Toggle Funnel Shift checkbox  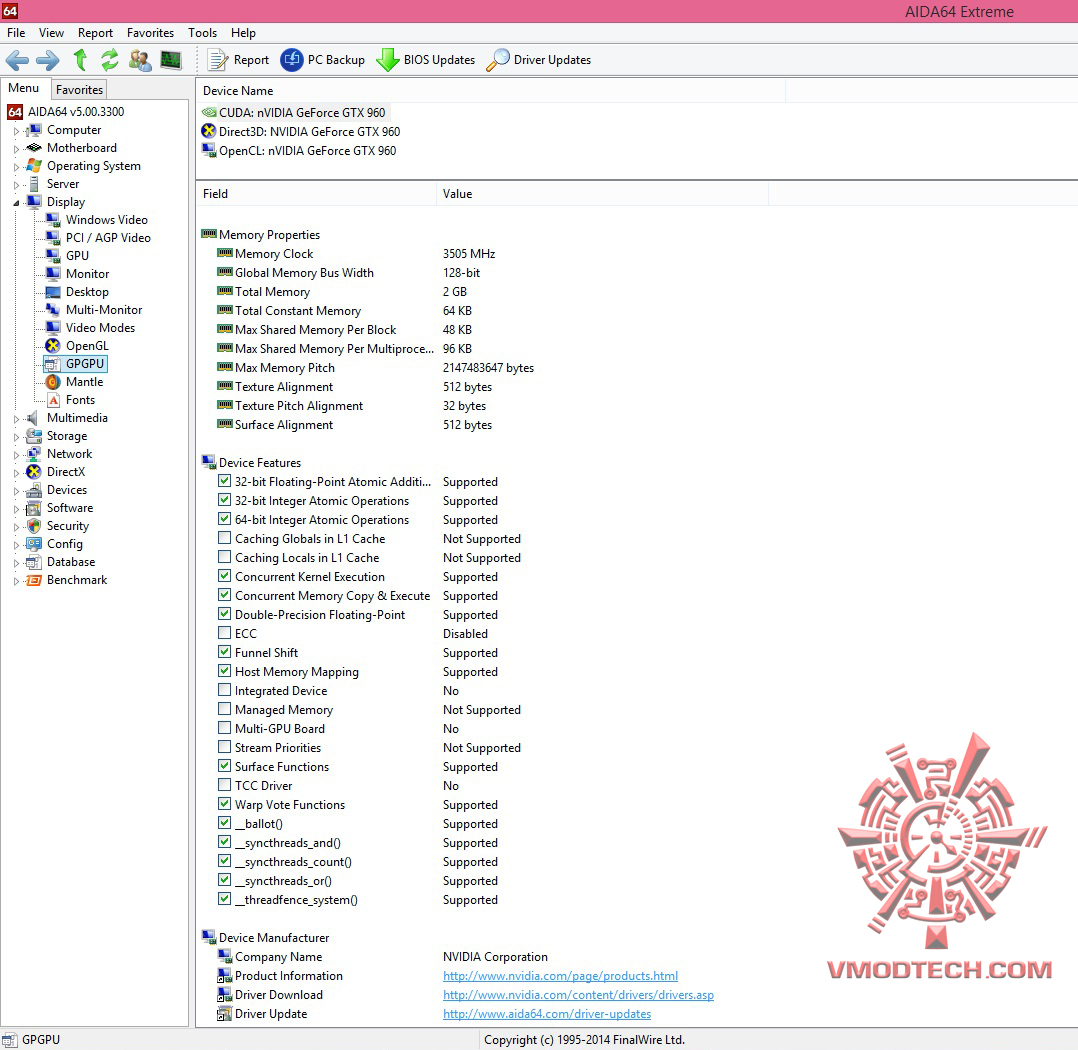click(224, 651)
